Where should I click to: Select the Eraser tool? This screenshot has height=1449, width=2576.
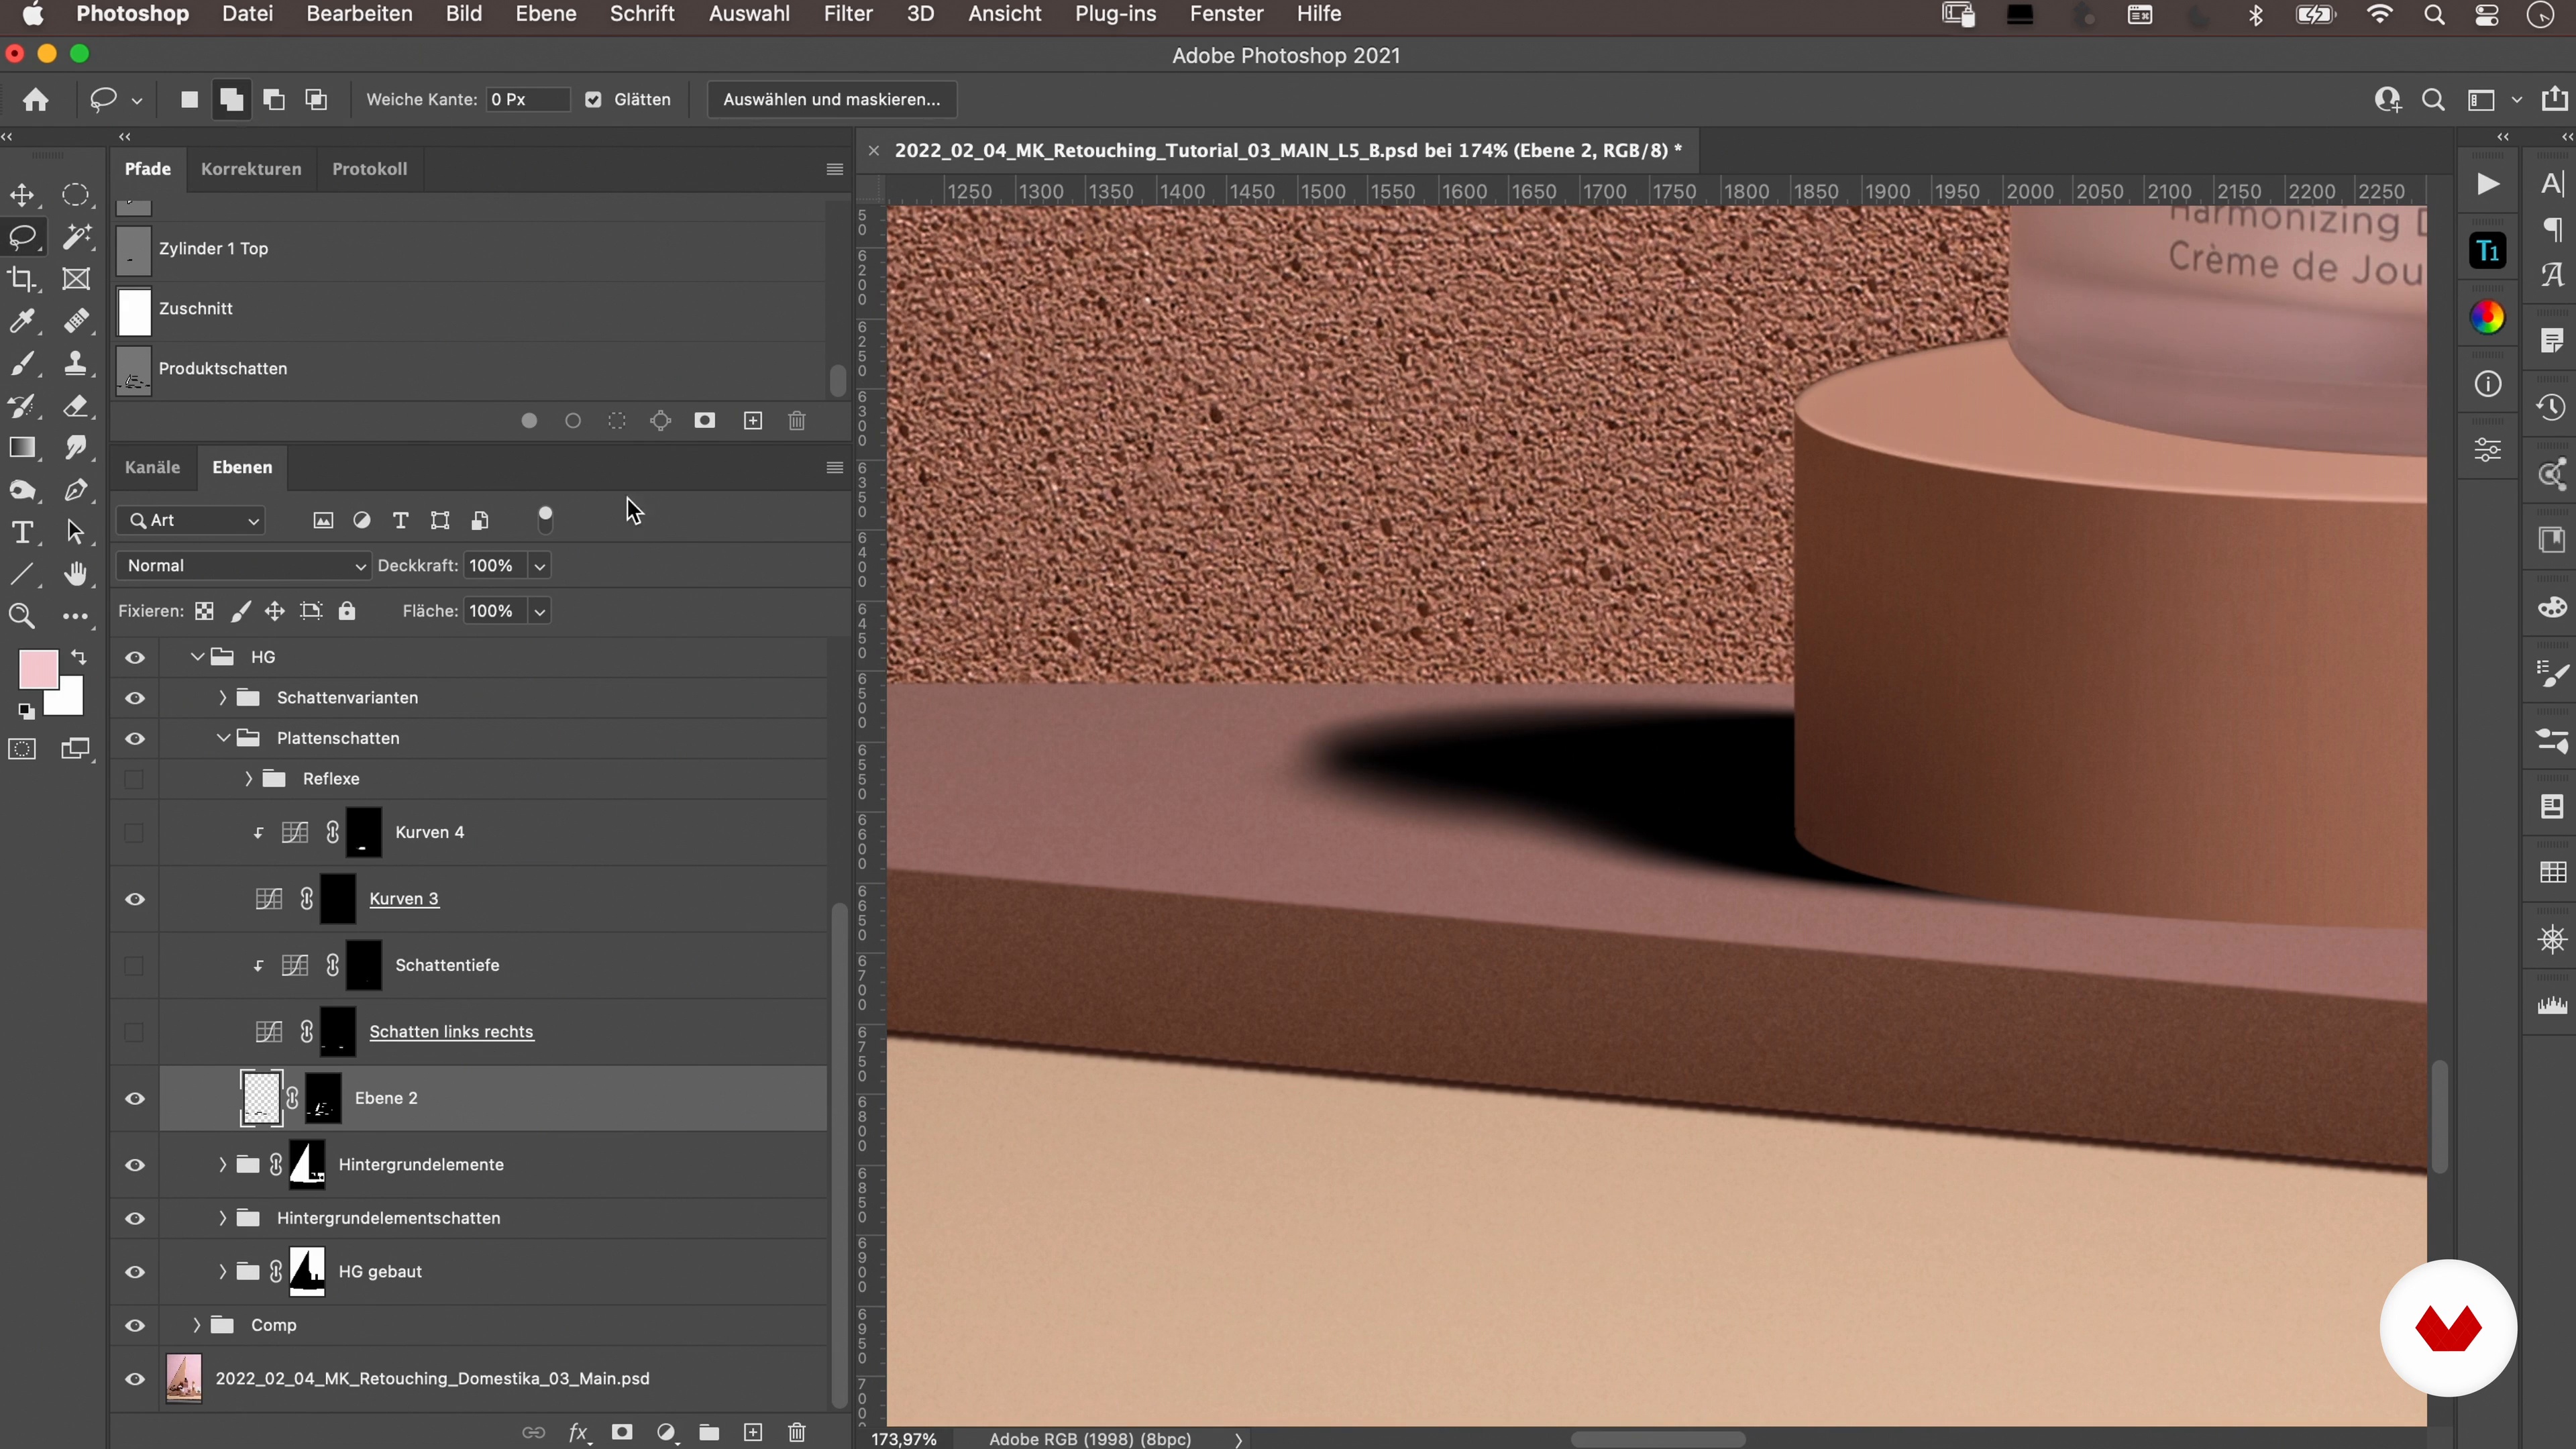[76, 405]
